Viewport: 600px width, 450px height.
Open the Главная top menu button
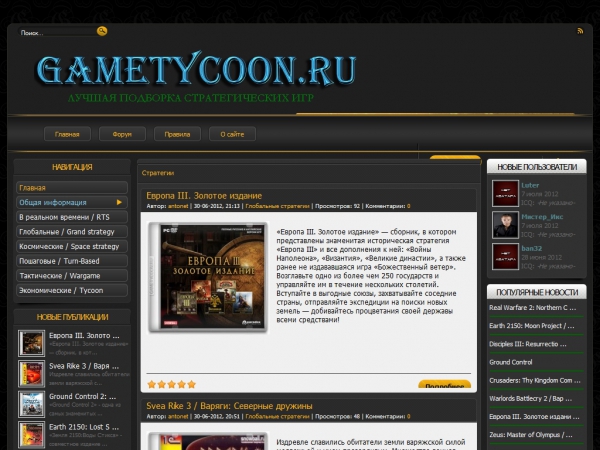pos(67,134)
